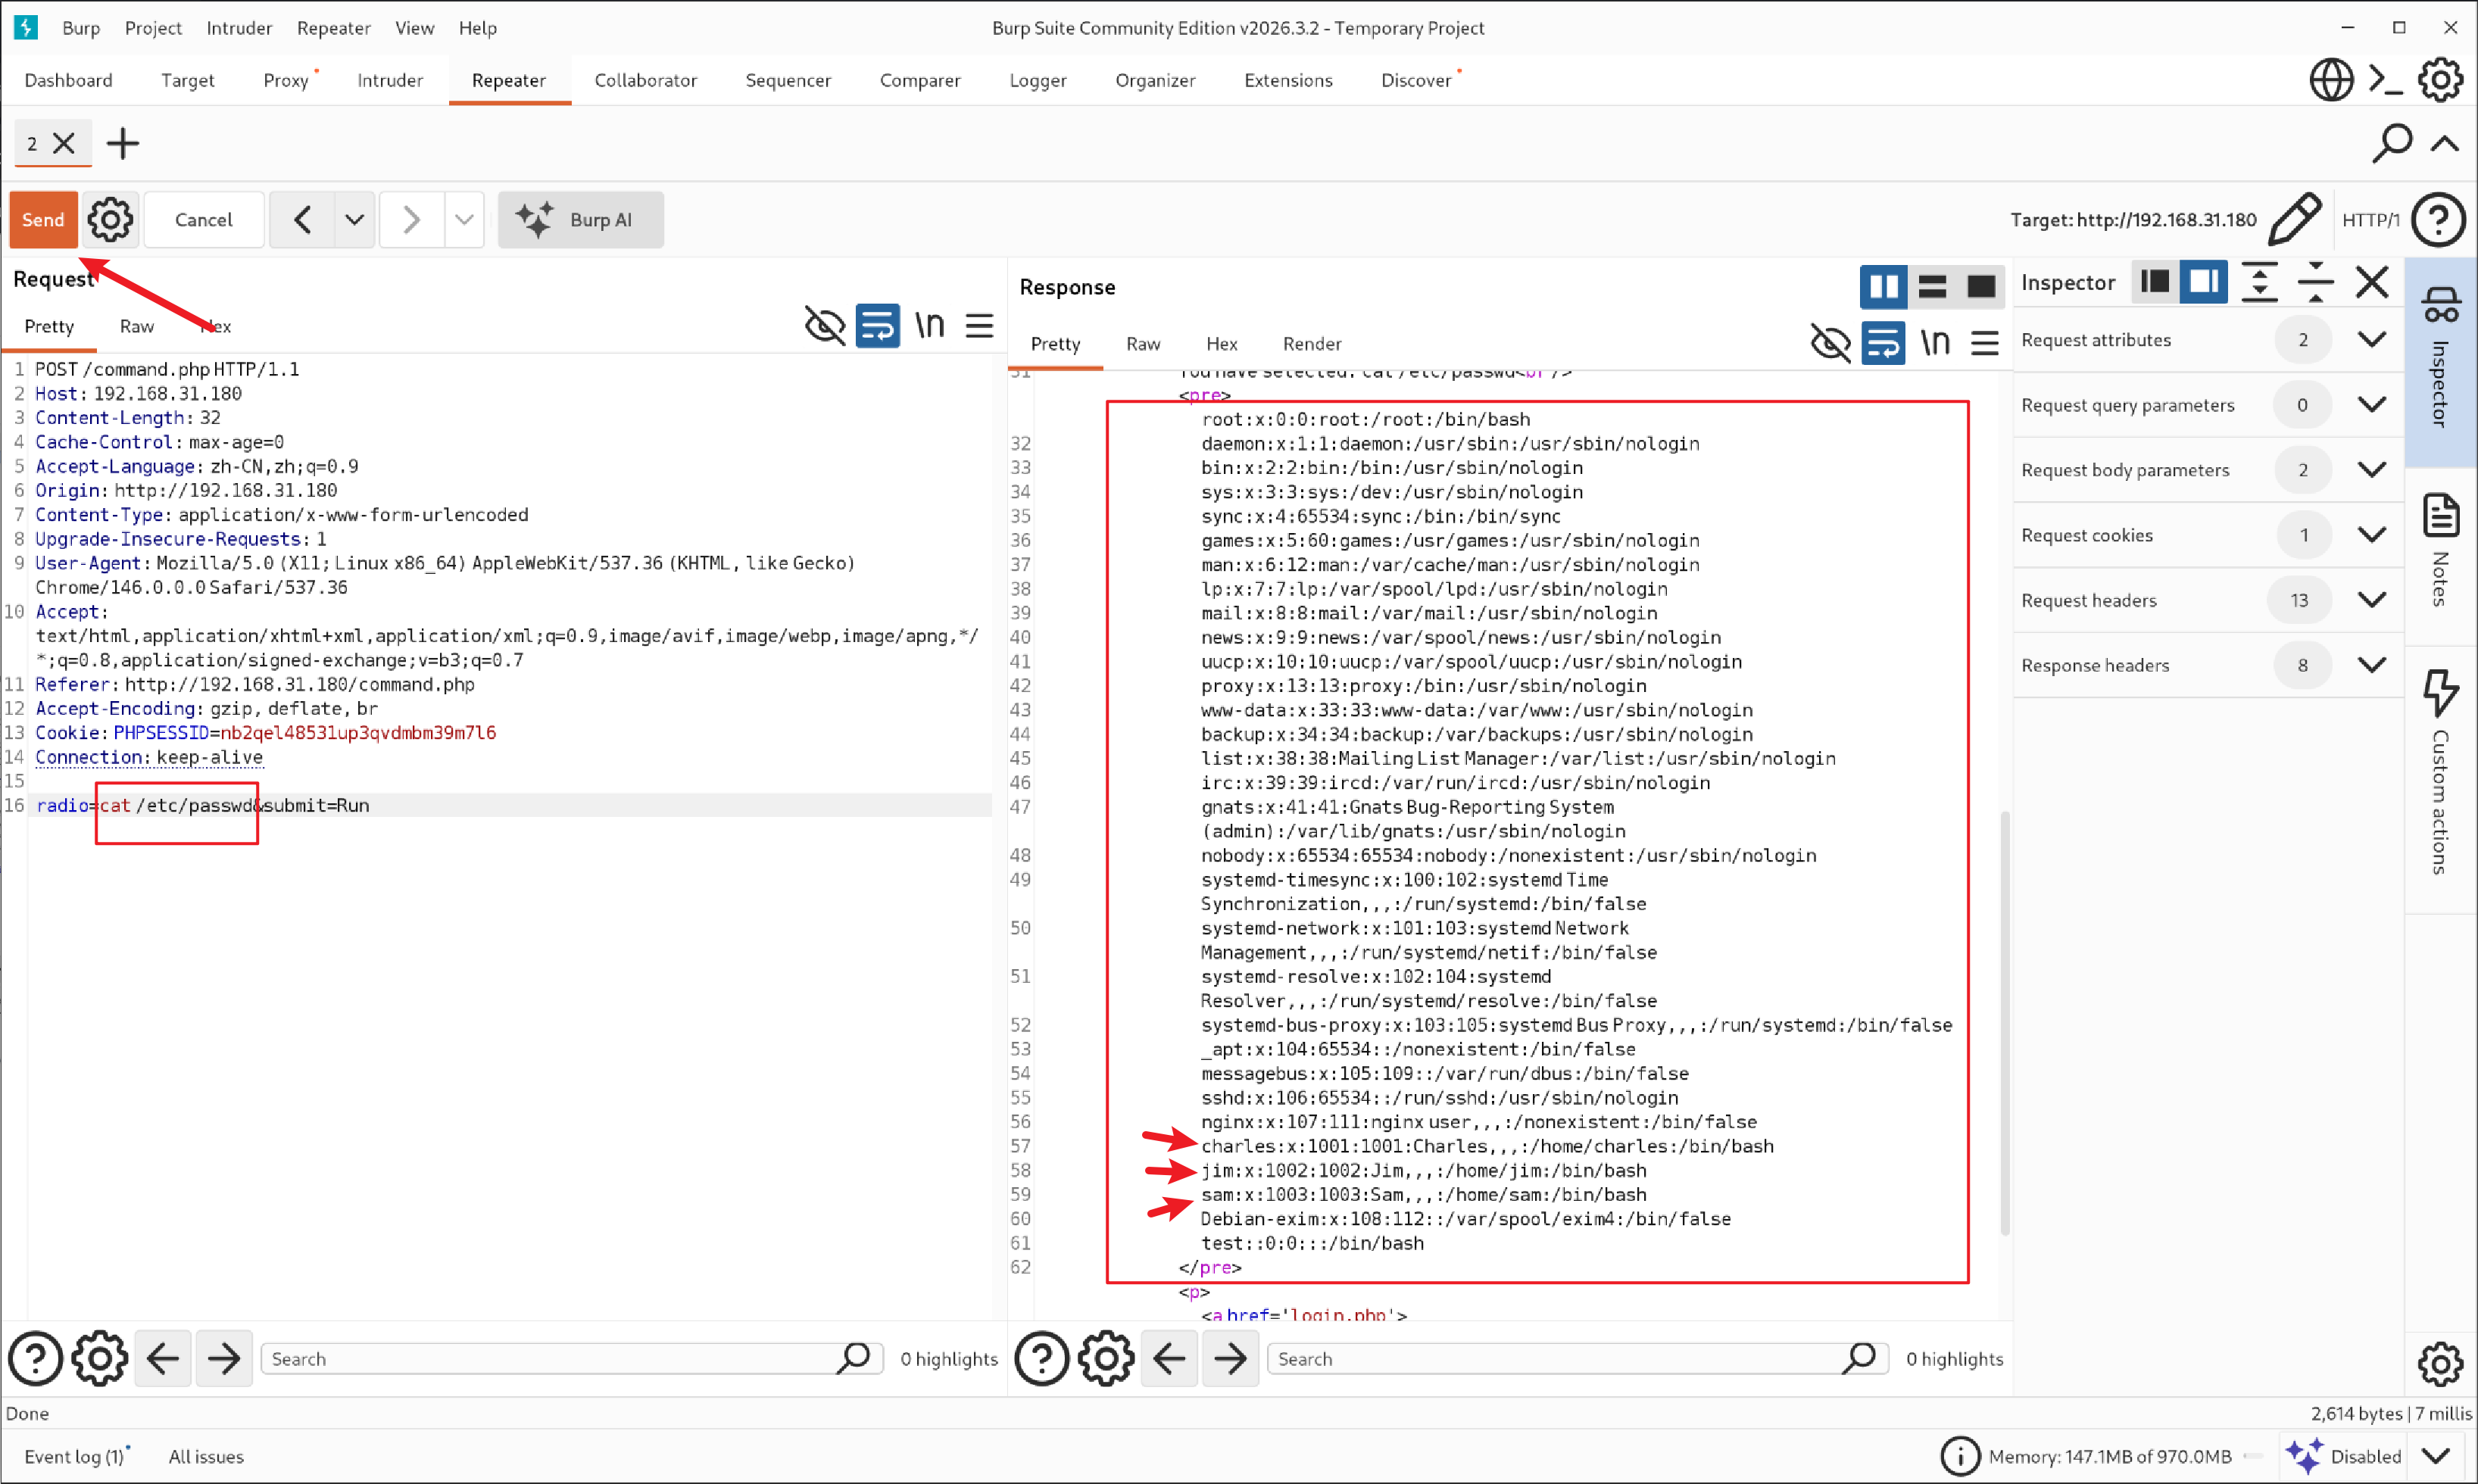Switch to the Proxy tab
The width and height of the screenshot is (2478, 1484).
[x=286, y=80]
